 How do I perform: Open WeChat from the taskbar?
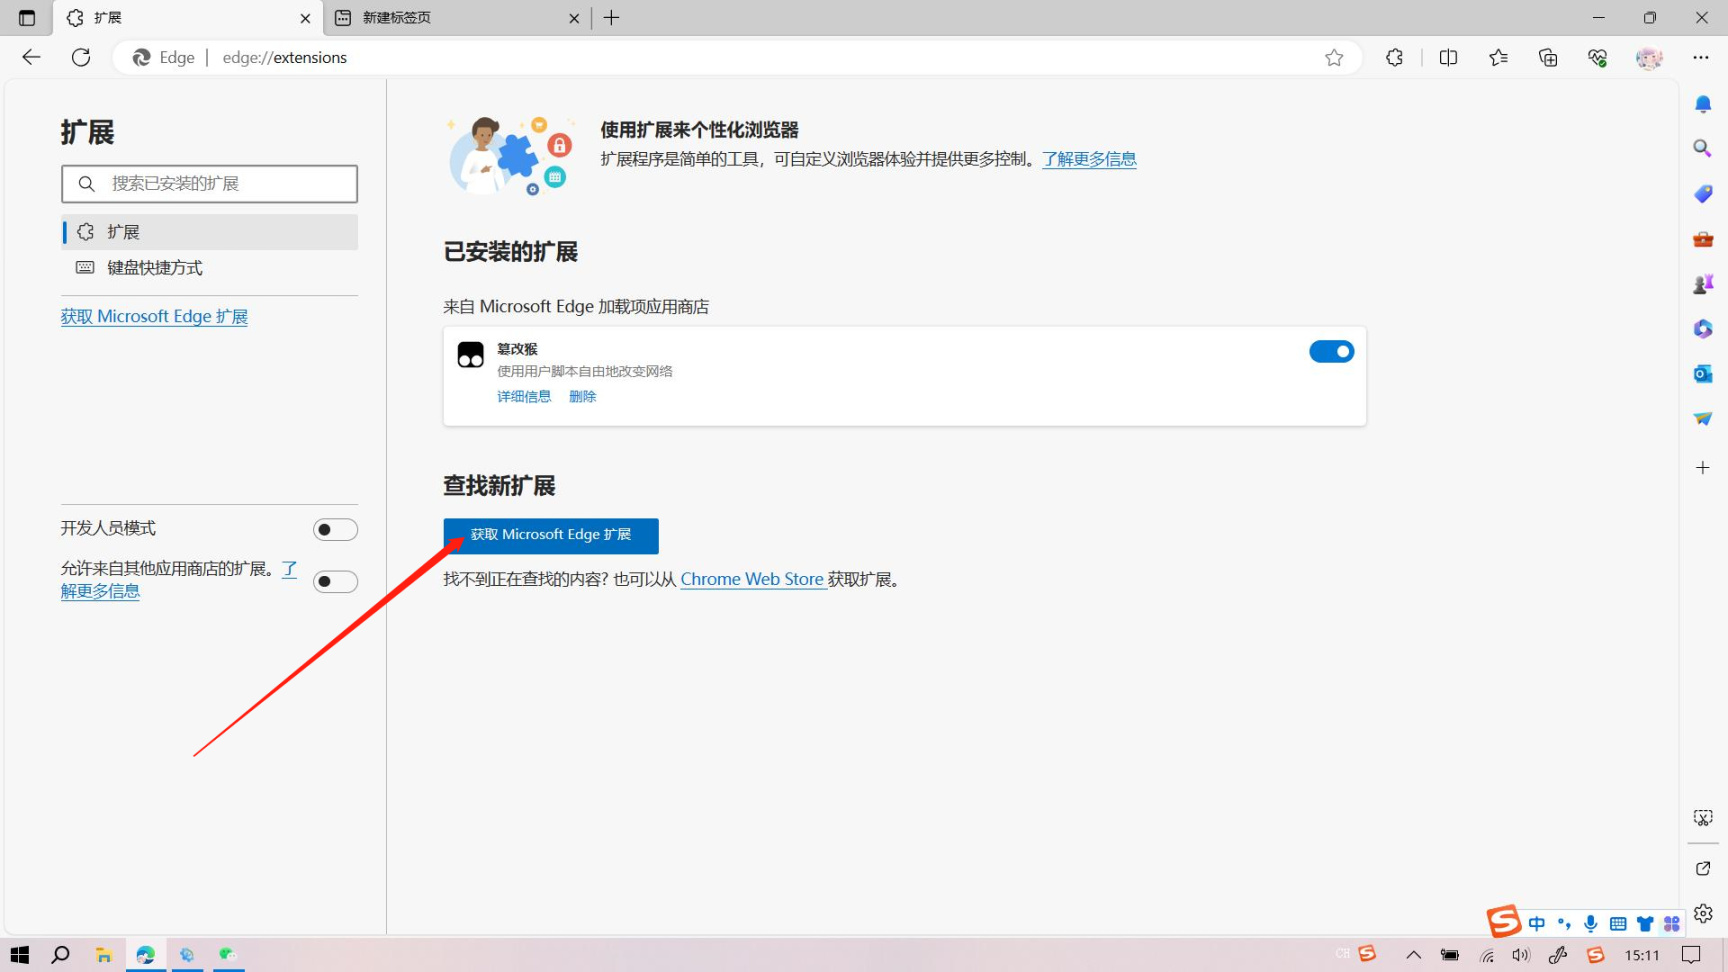point(228,955)
